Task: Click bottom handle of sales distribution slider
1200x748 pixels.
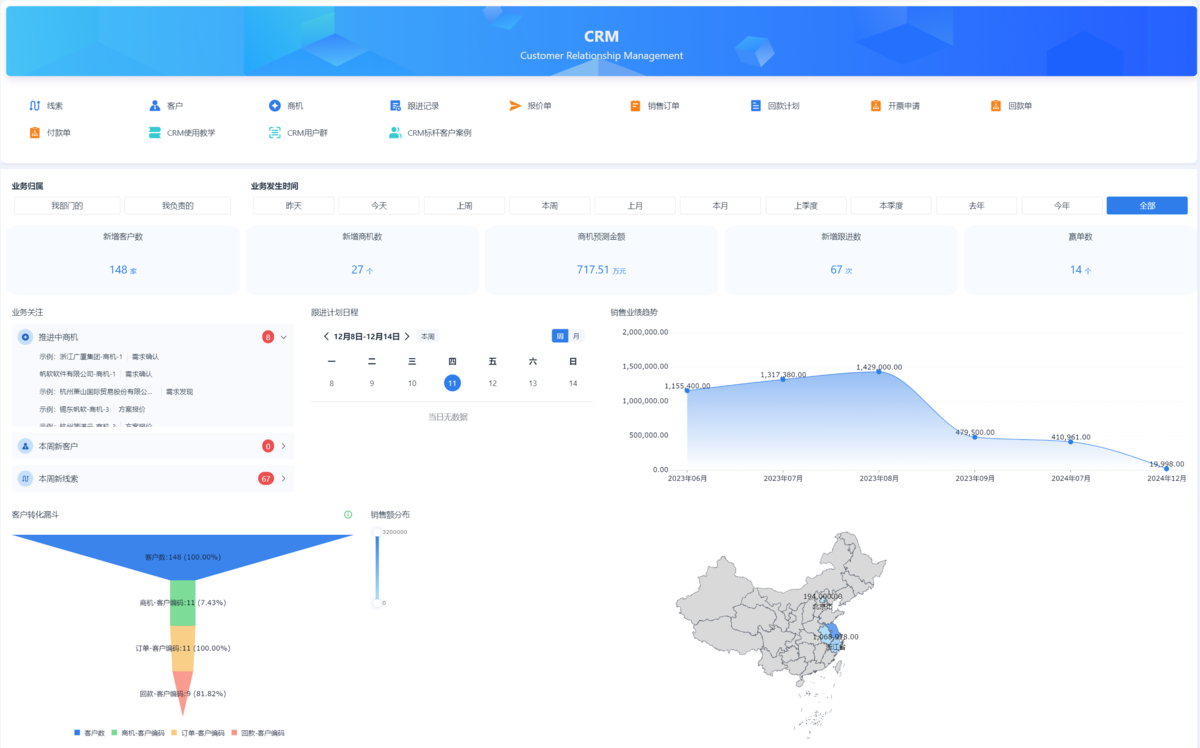Action: 377,603
